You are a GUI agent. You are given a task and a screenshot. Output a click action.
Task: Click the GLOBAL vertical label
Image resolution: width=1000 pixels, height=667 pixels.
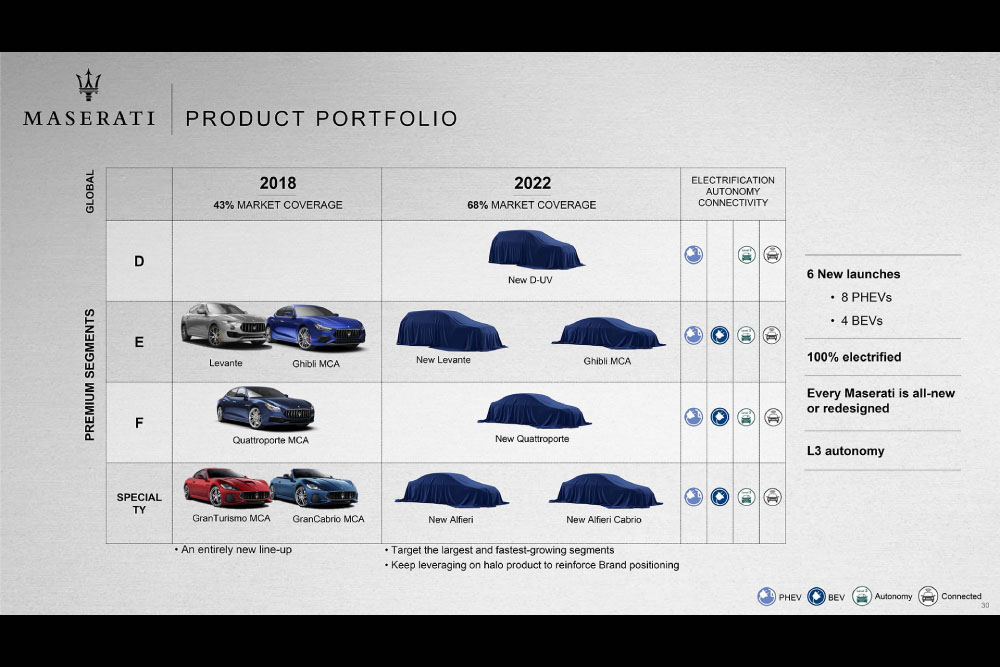90,191
